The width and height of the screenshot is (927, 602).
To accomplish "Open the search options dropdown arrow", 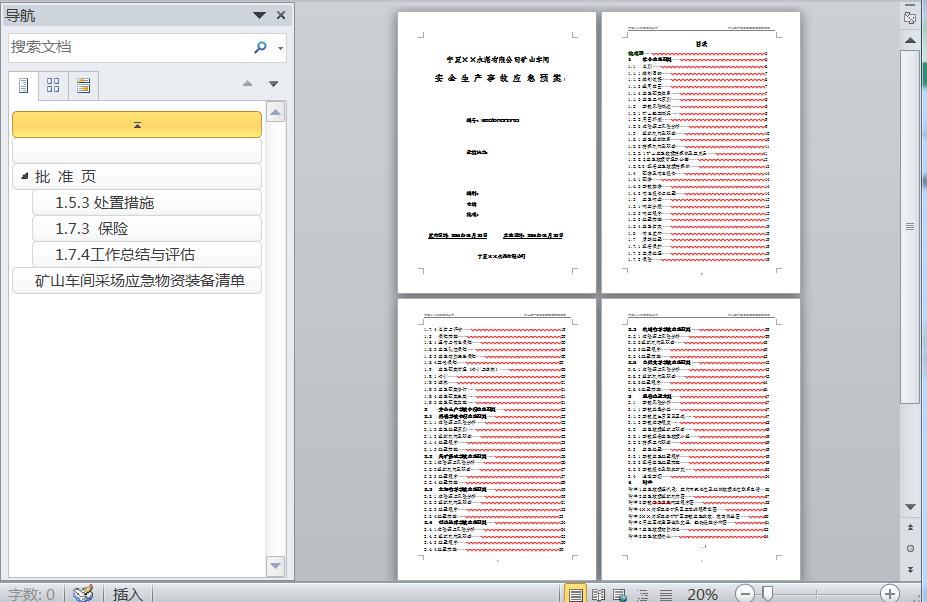I will click(x=281, y=48).
